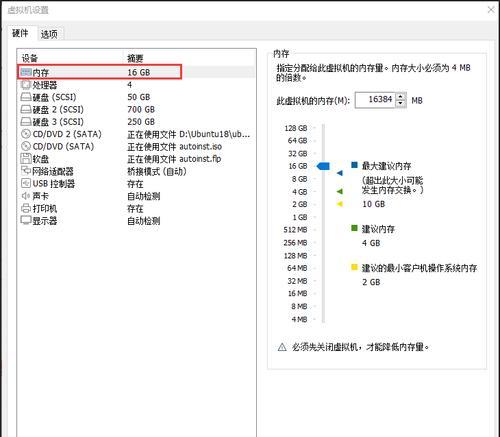Click the 硬盘 (SCSI) 50 GB disk icon
Image resolution: width=500 pixels, height=437 pixels.
(26, 97)
